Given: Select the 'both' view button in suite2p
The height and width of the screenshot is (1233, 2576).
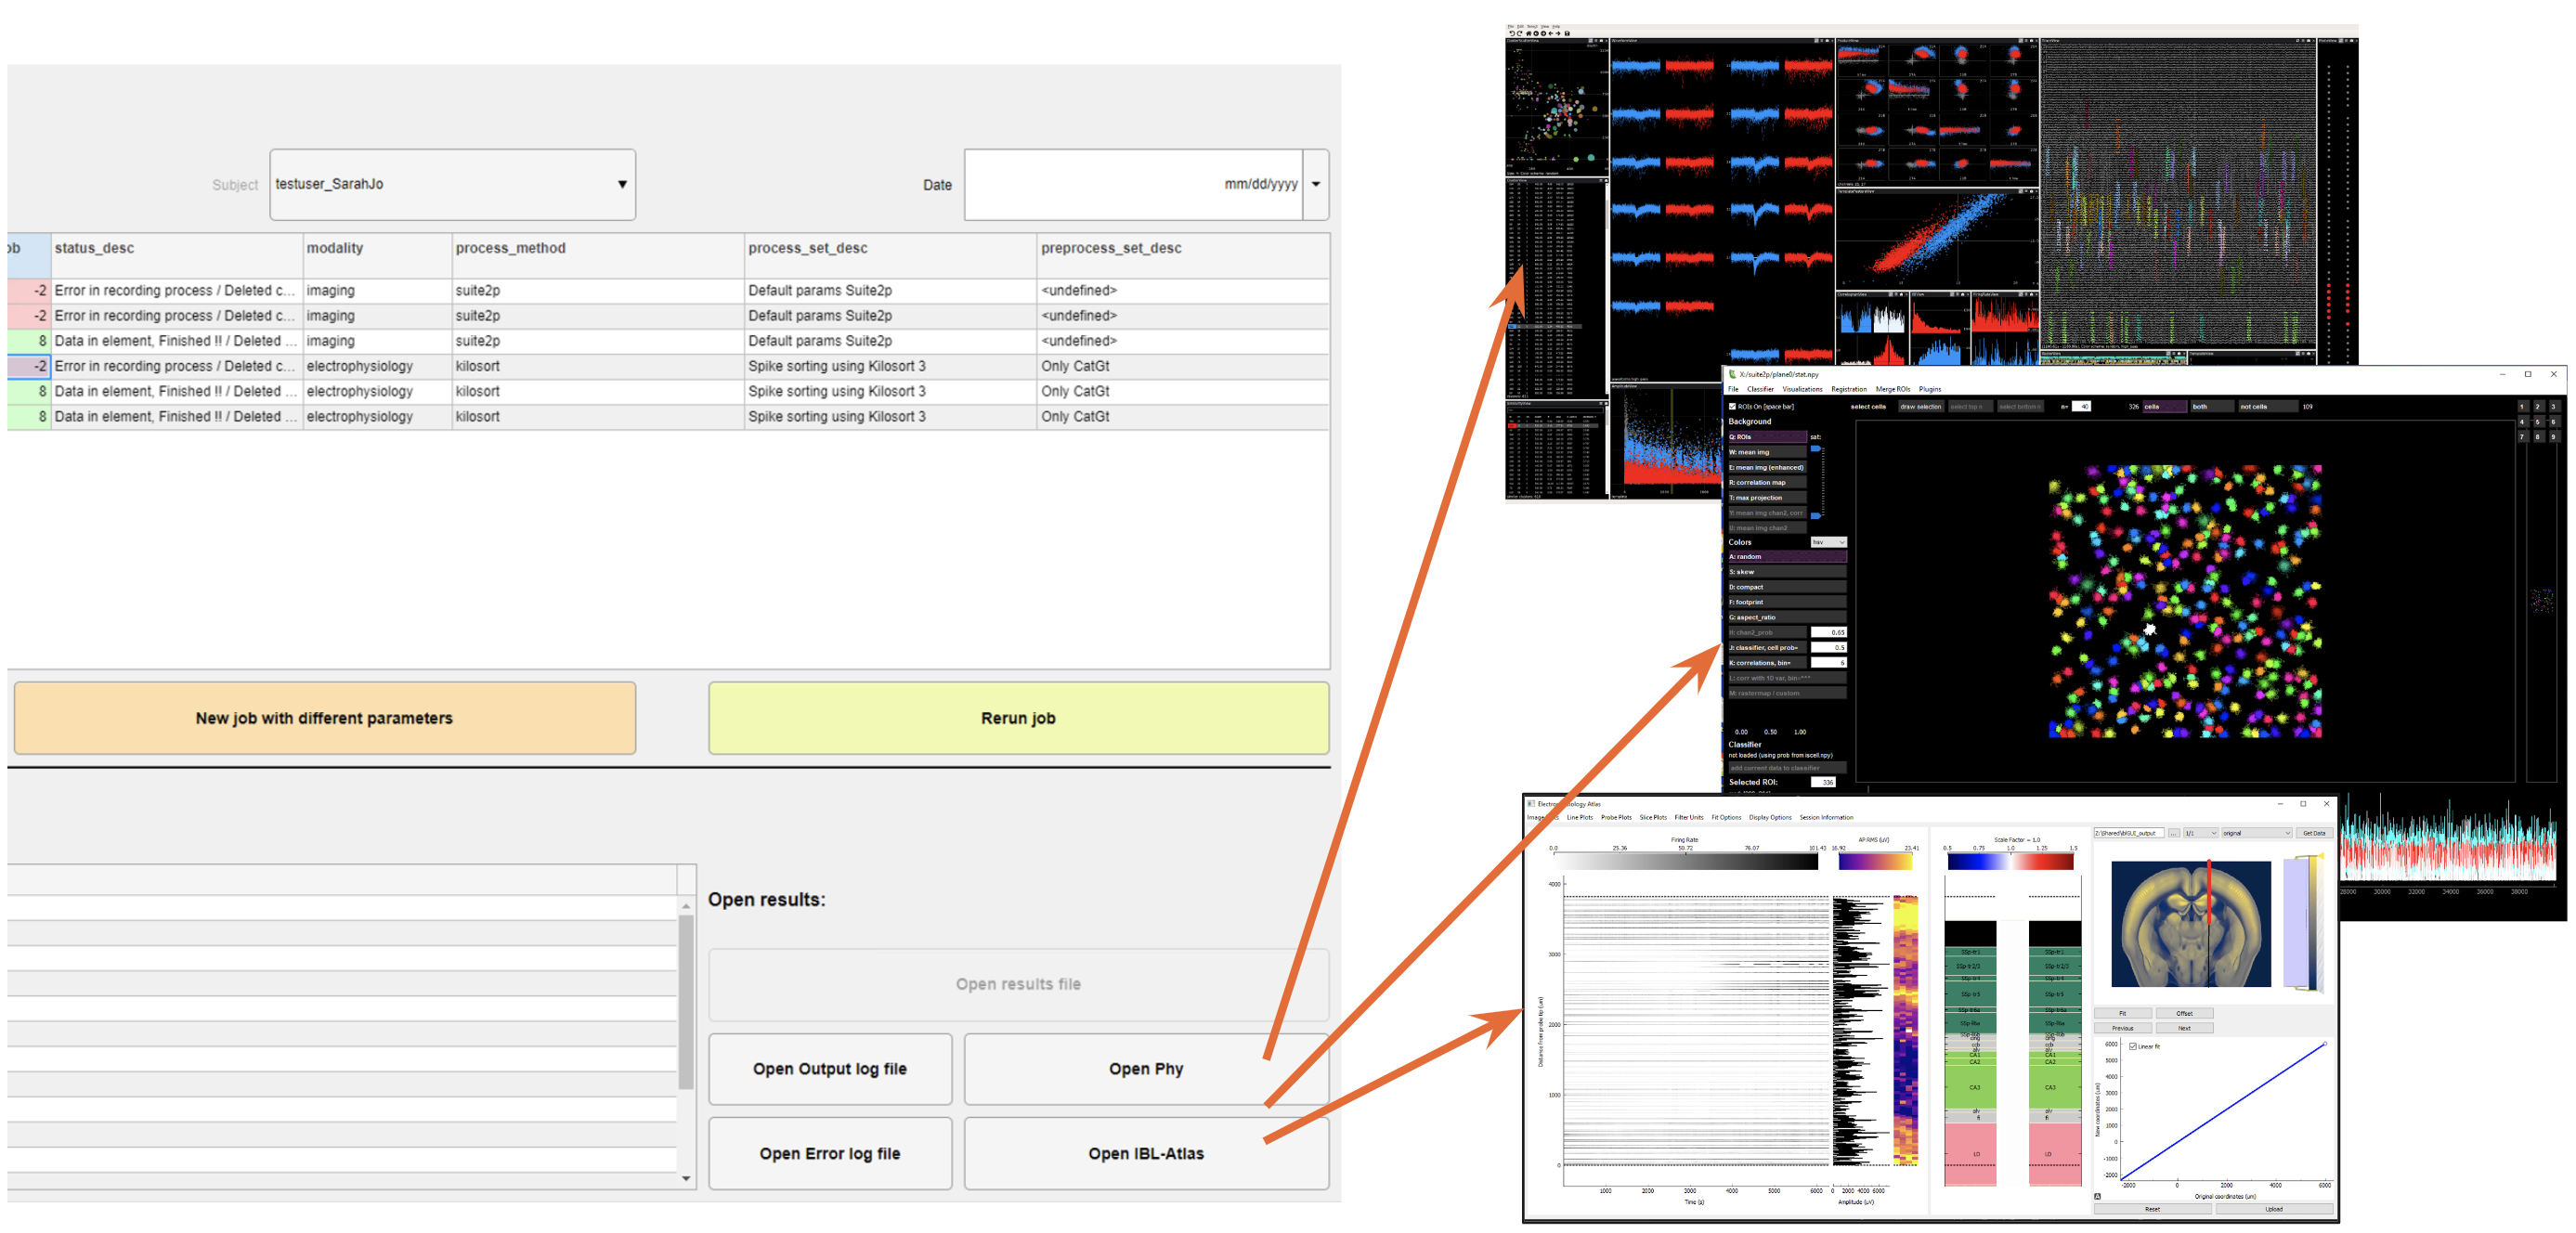Looking at the screenshot, I should coord(2213,407).
